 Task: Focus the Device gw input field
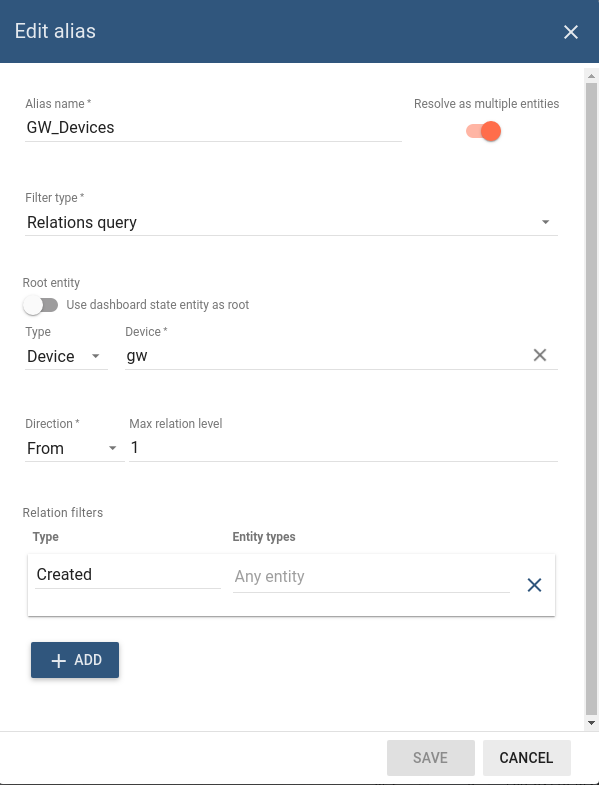[327, 356]
